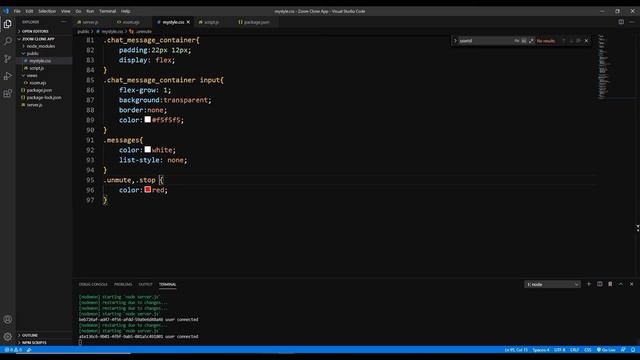Open the Run and Debug view
Screen dimensions: 640x360
tap(7, 76)
